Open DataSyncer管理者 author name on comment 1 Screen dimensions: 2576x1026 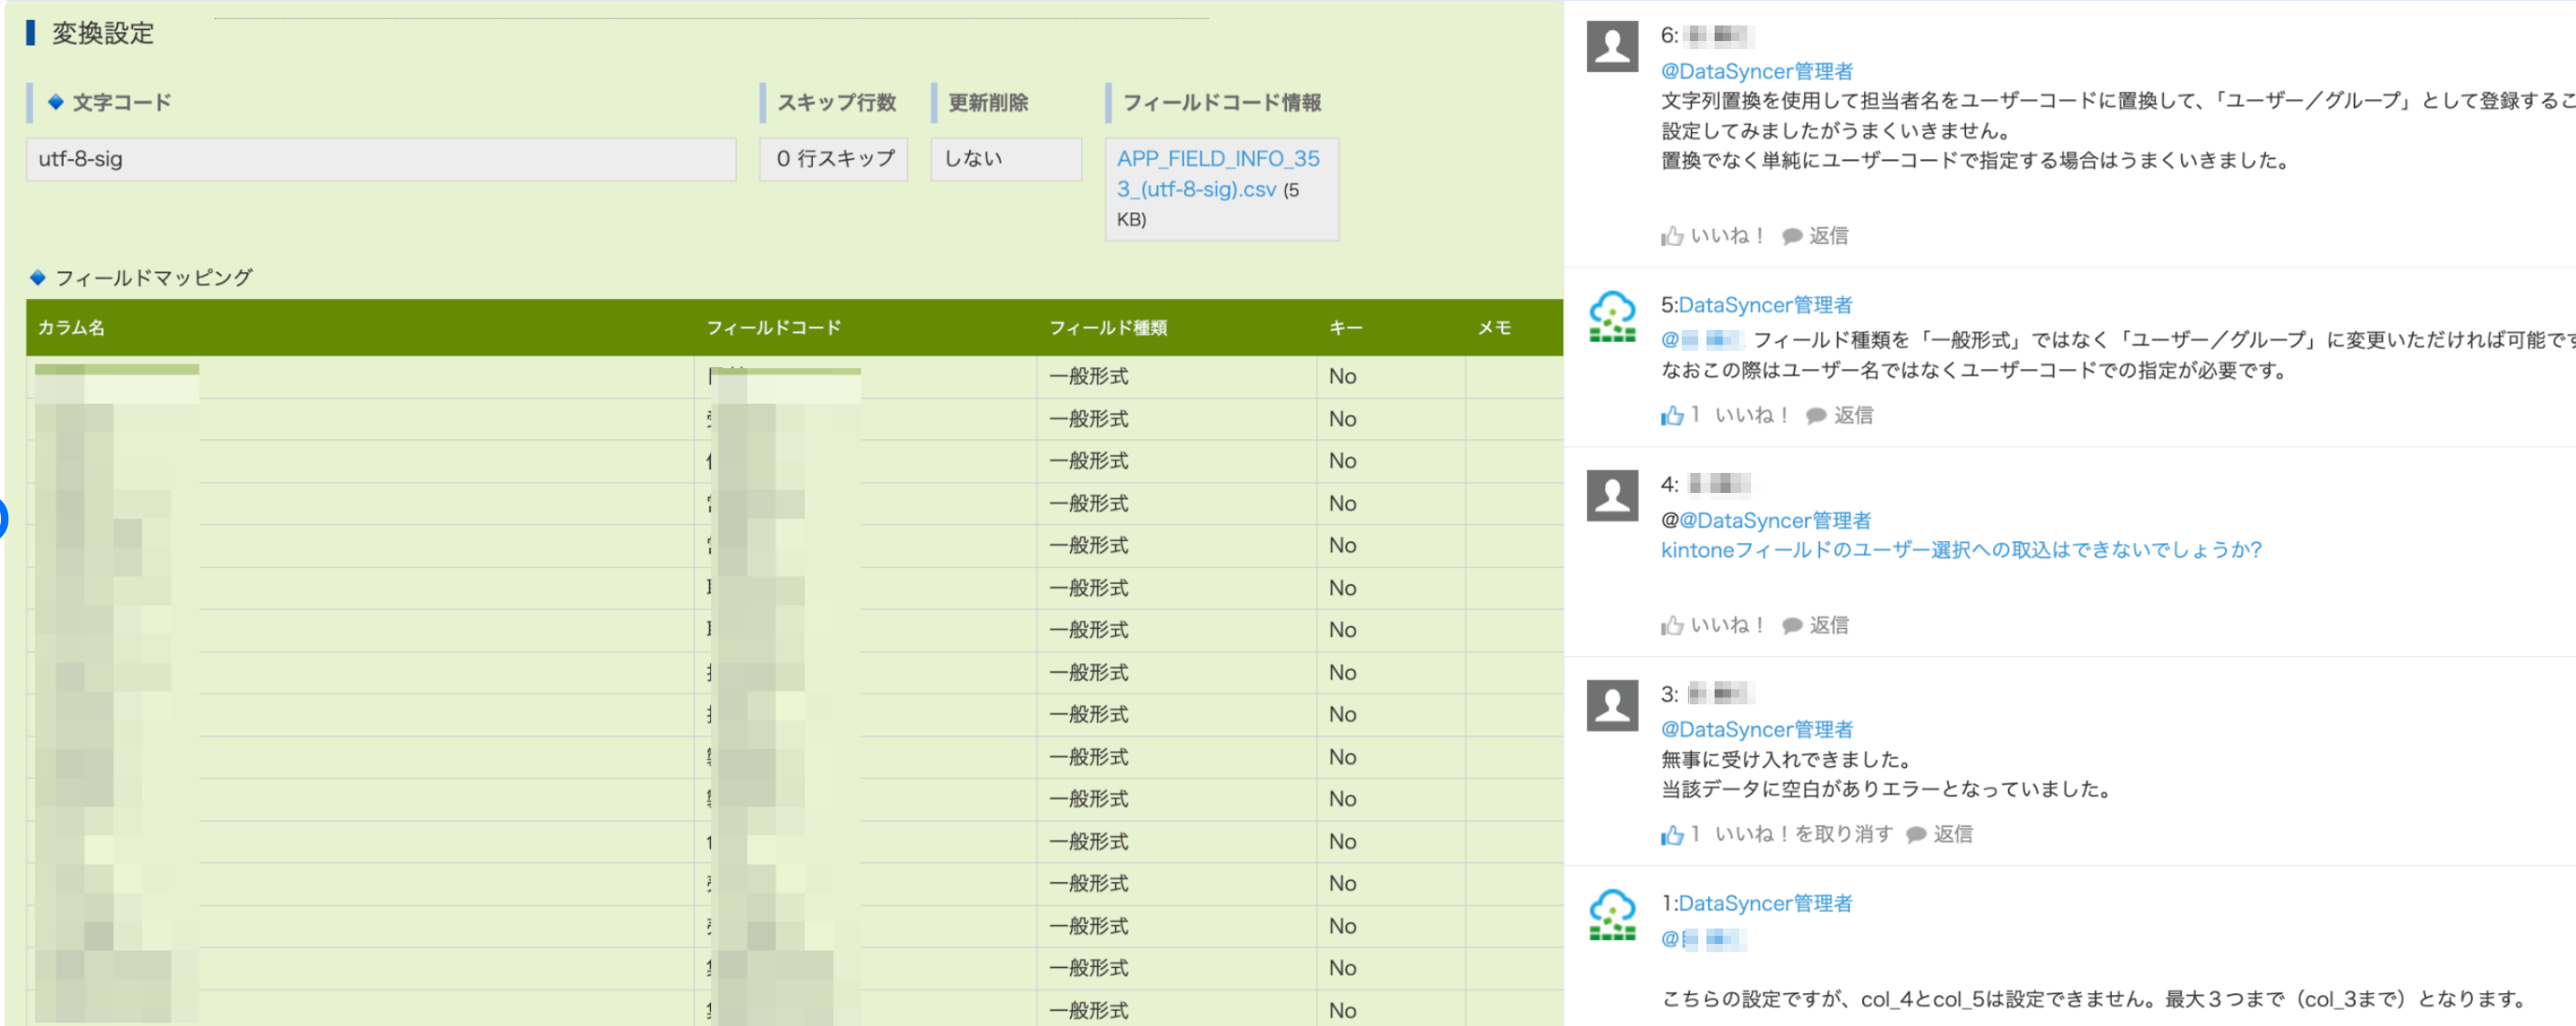pos(1765,903)
